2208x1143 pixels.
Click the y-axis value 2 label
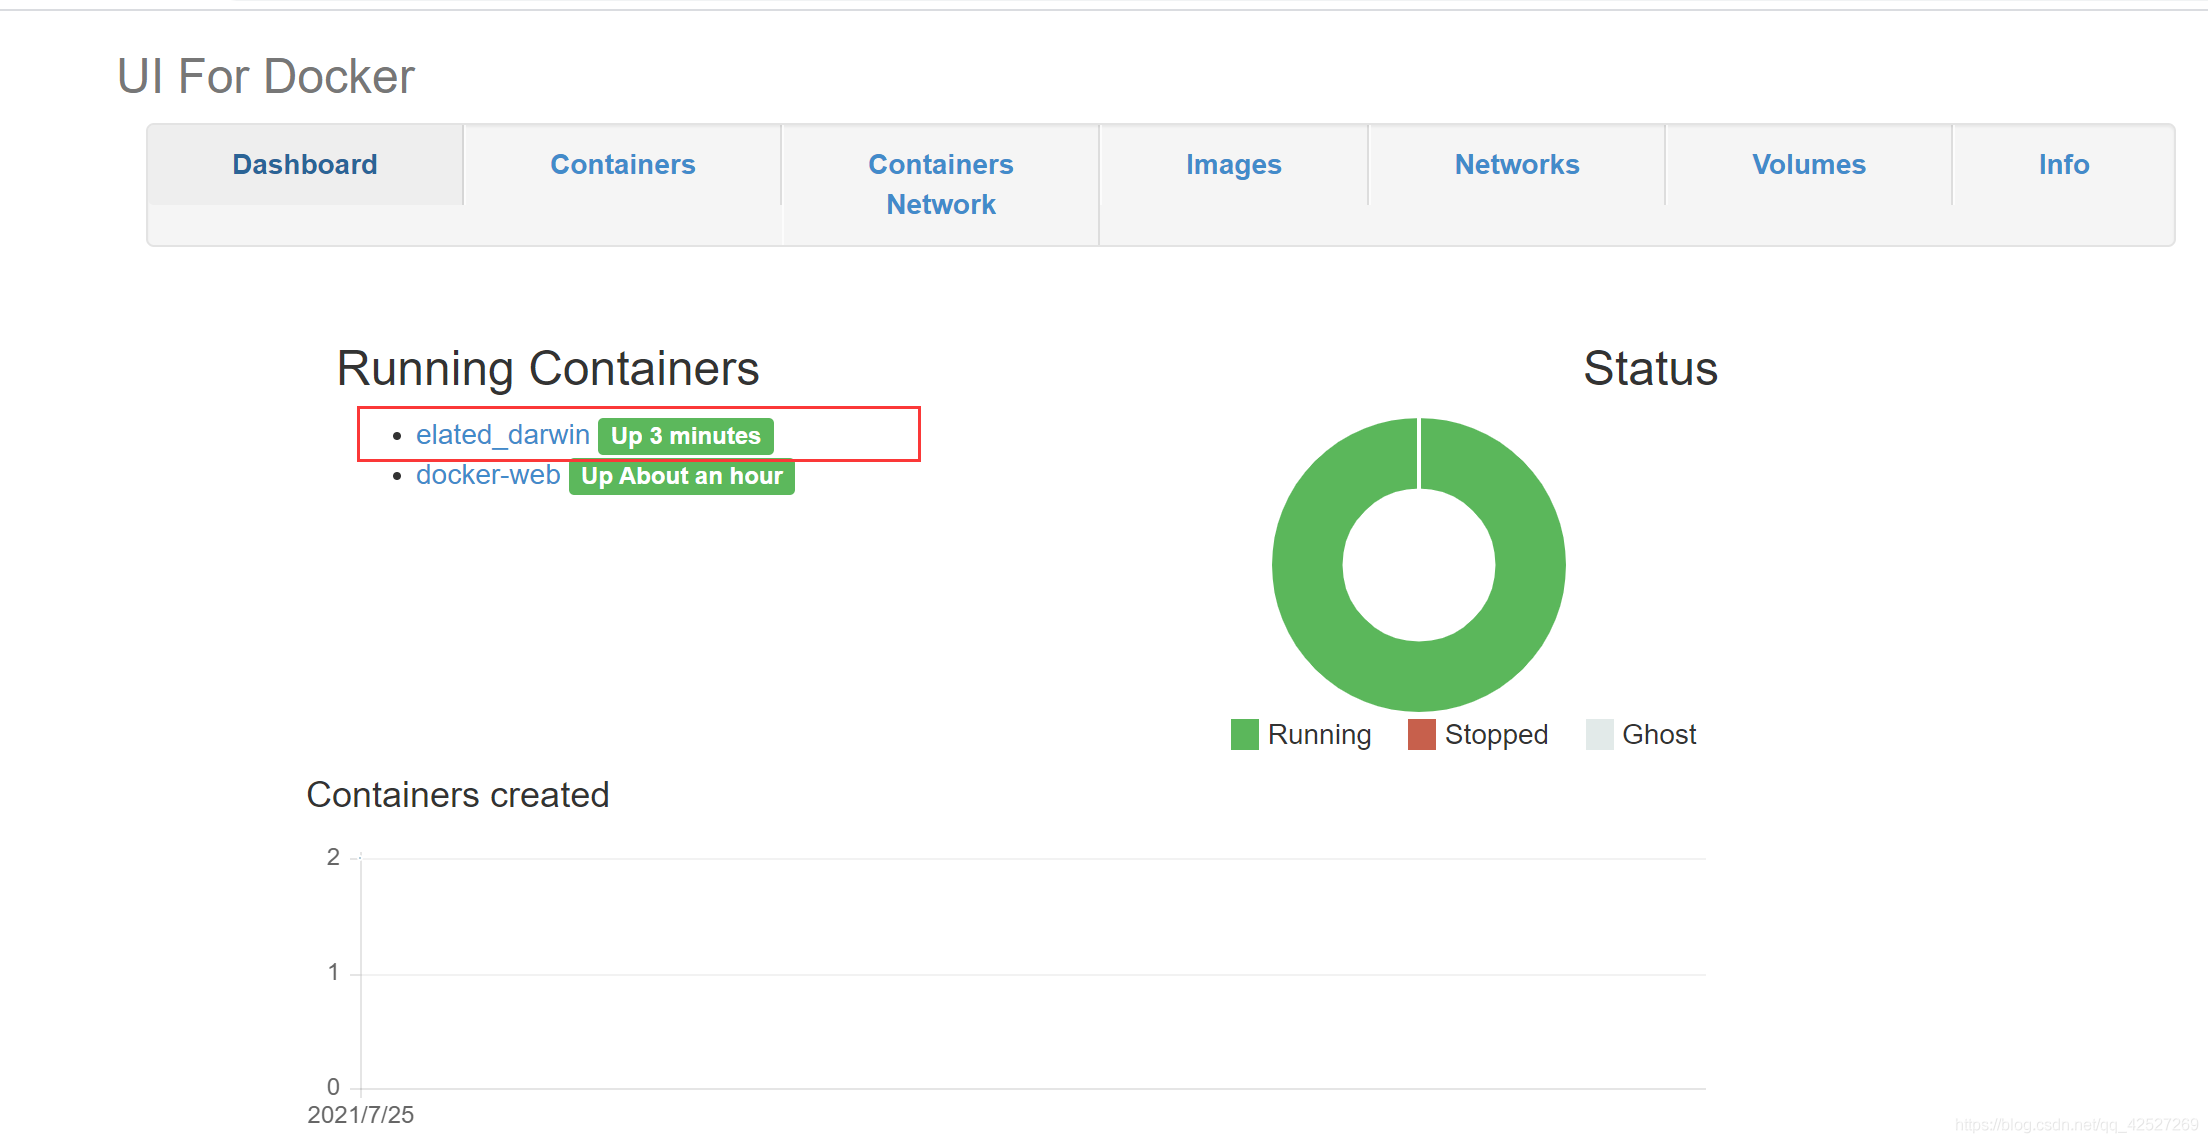tap(333, 857)
